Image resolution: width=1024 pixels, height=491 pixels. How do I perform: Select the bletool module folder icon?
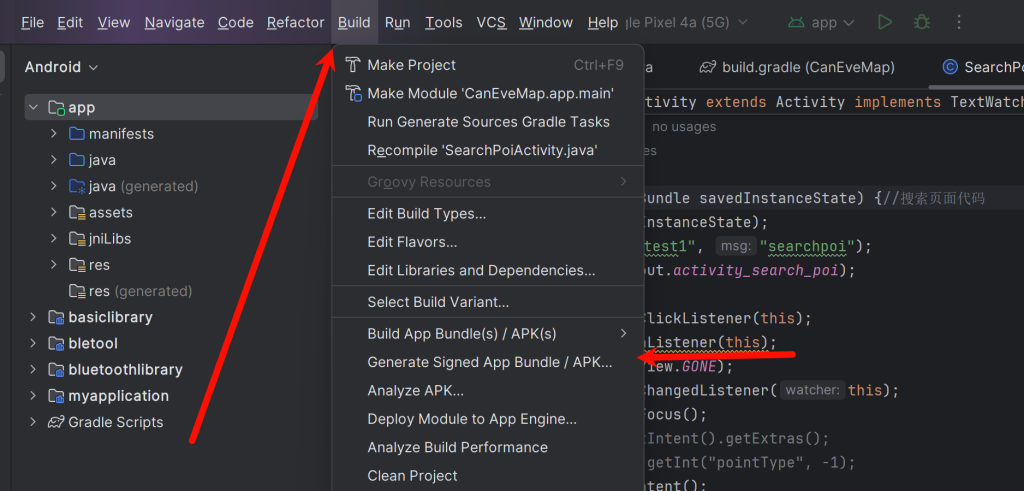(56, 343)
